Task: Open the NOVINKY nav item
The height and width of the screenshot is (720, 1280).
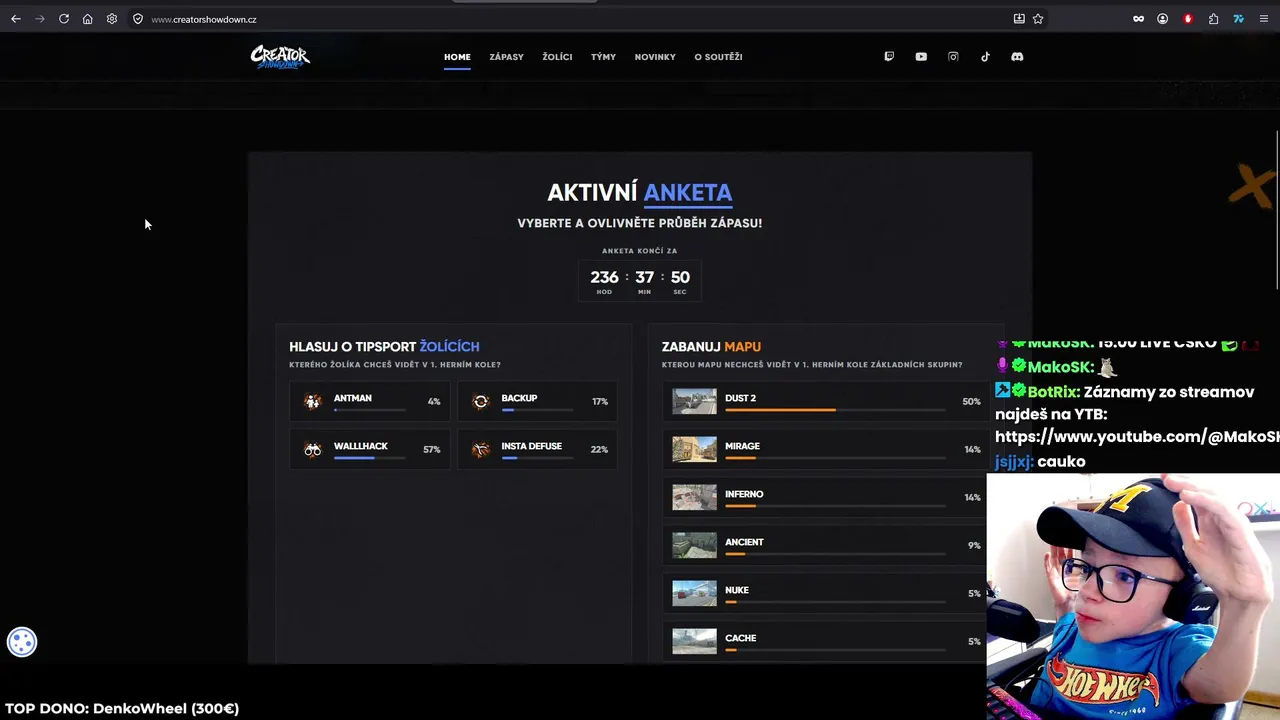Action: point(655,57)
